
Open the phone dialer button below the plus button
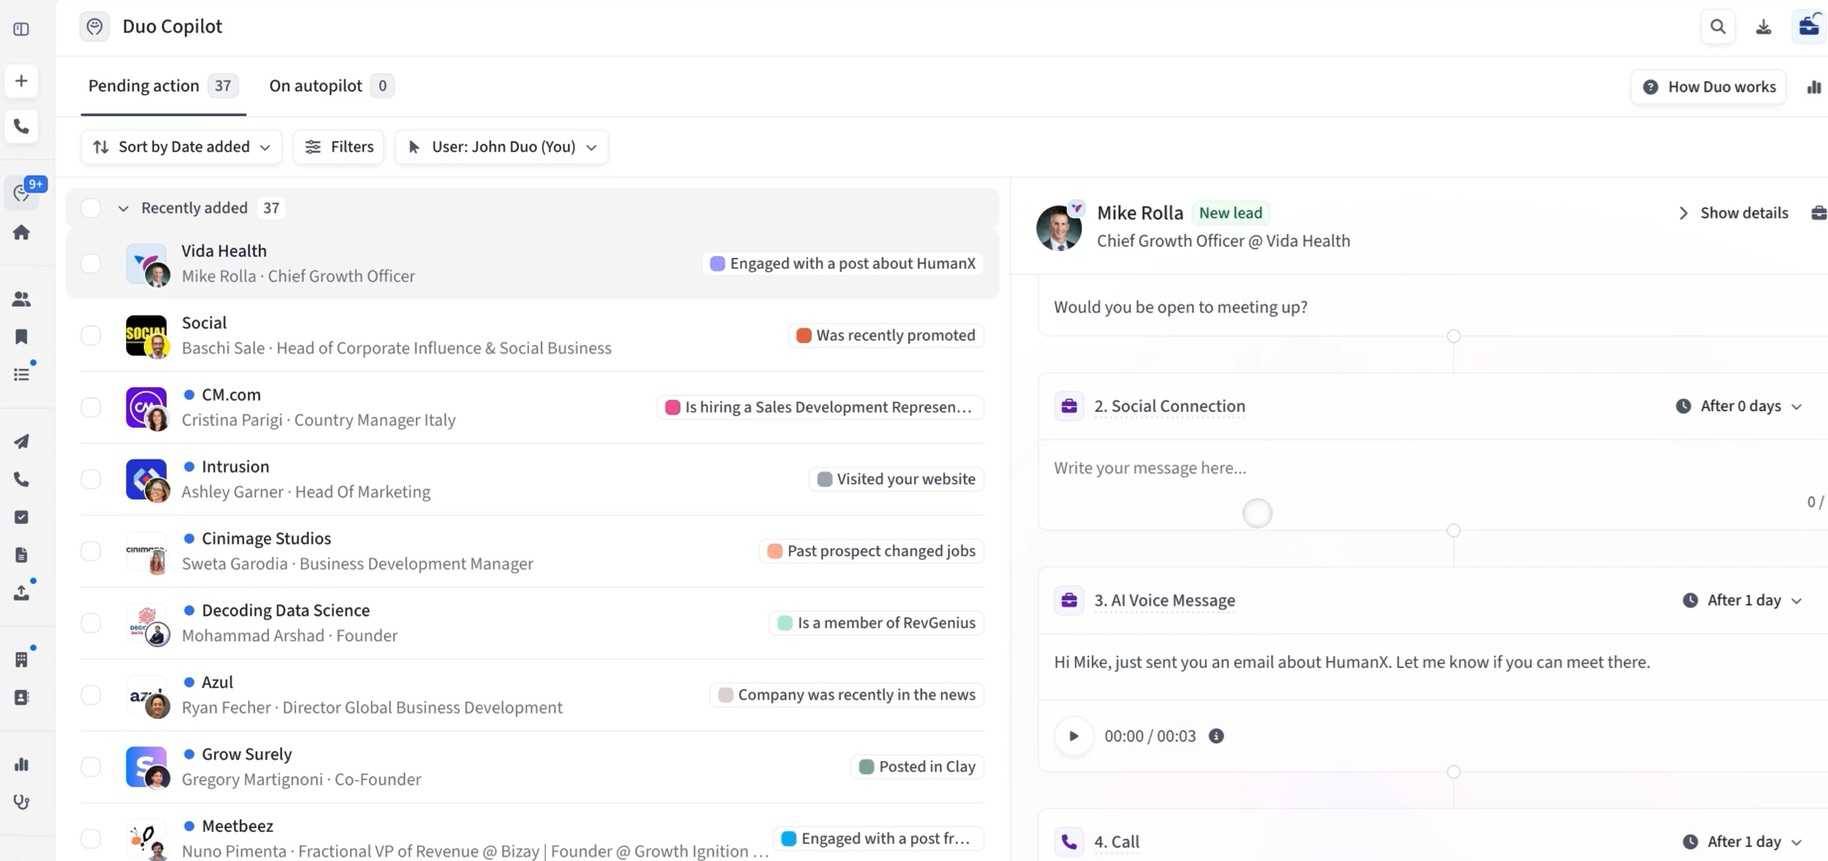point(21,127)
